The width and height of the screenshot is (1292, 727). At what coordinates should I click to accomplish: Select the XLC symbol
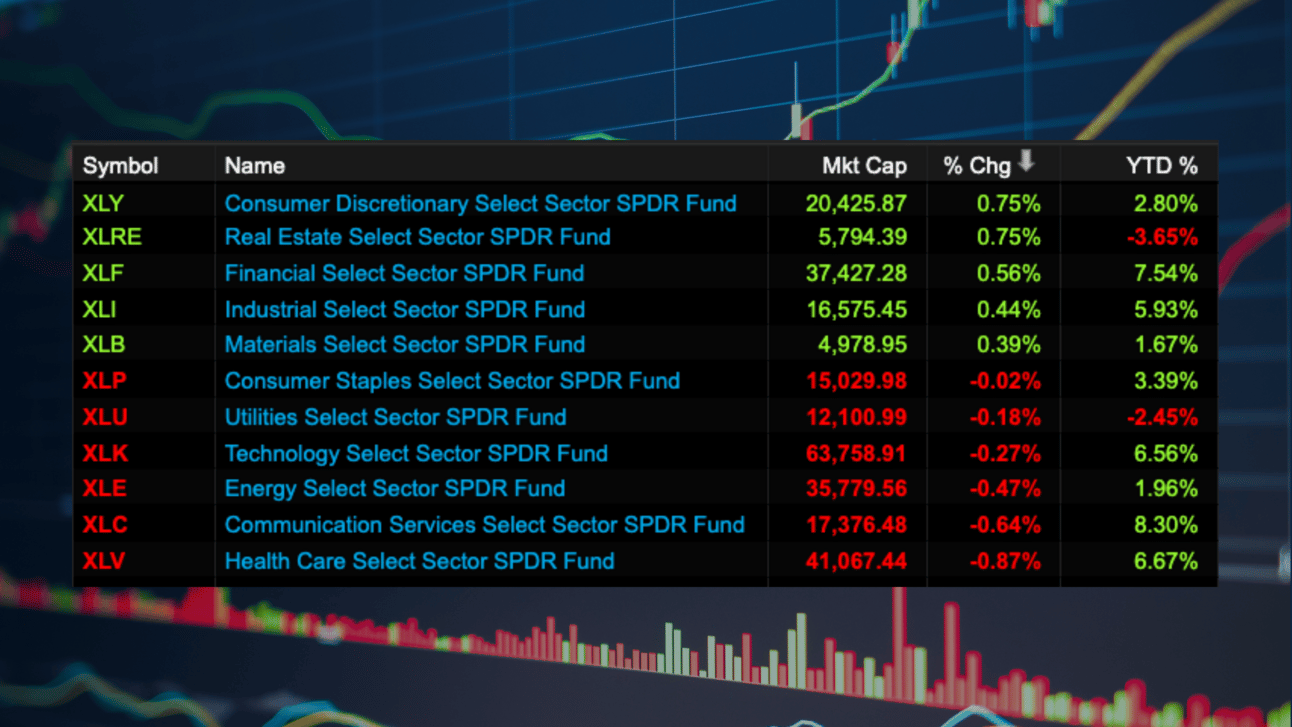105,524
